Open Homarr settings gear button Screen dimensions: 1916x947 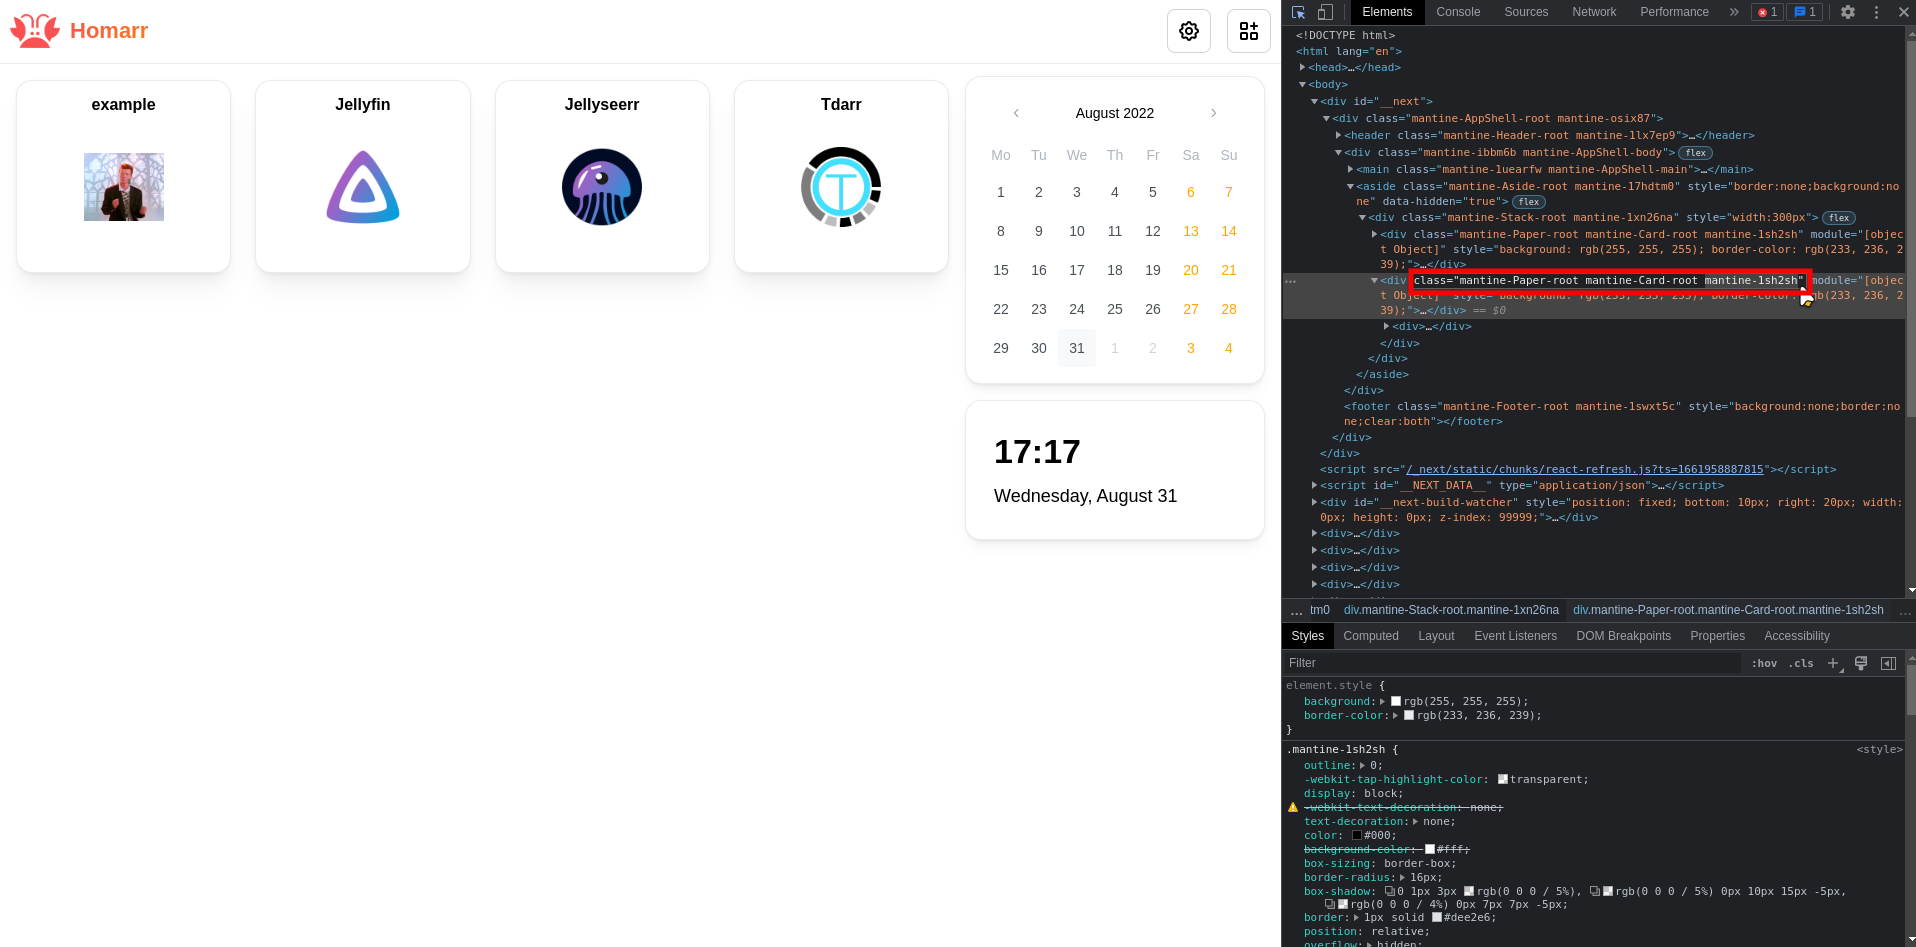(1189, 31)
